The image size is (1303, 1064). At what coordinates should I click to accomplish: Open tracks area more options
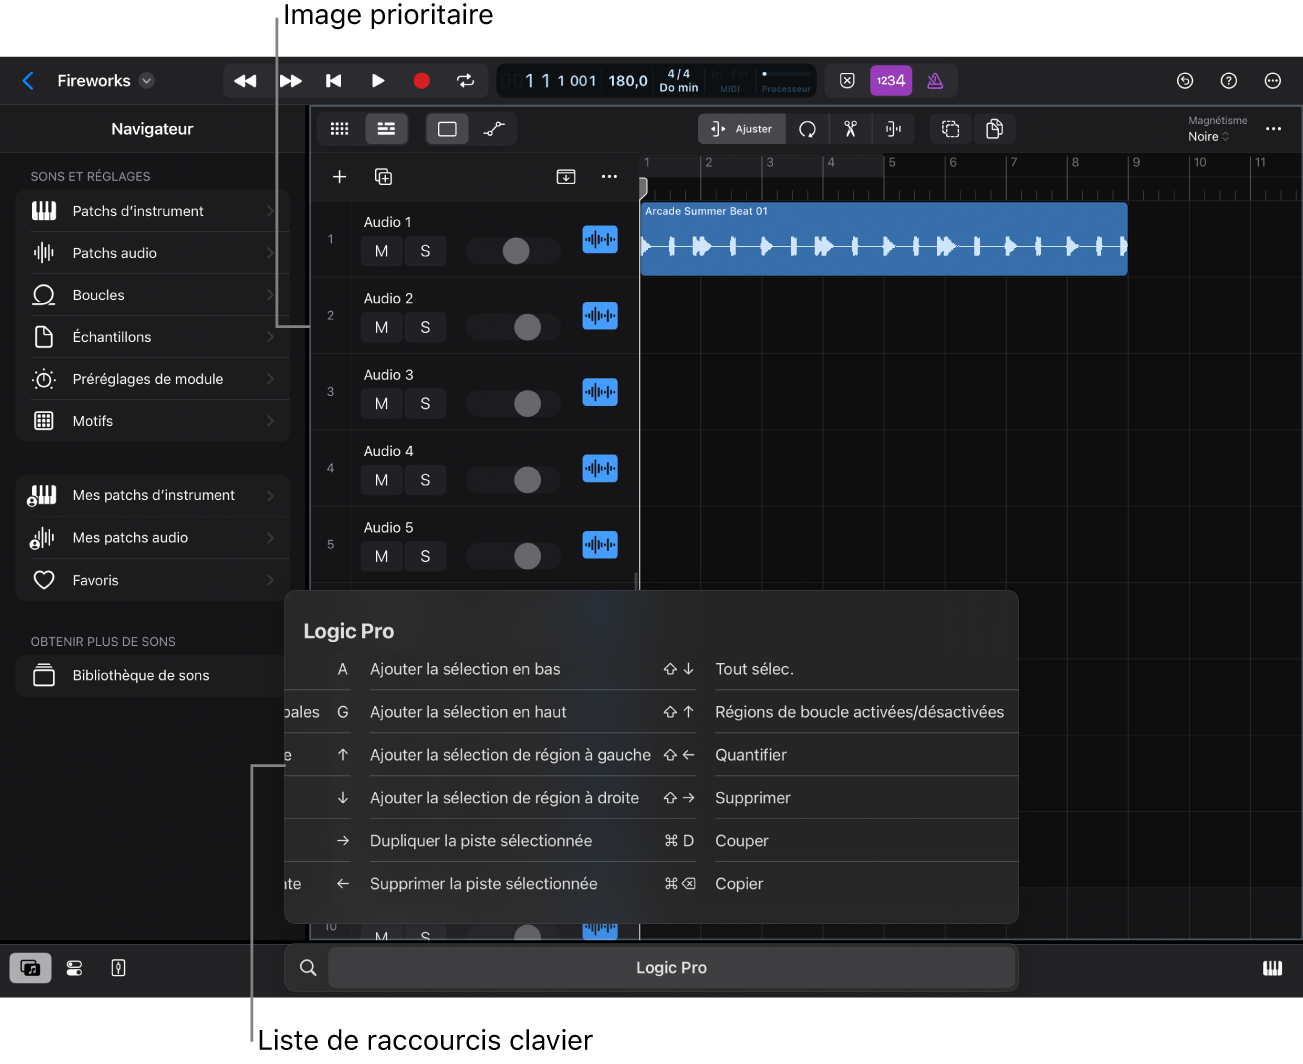[1273, 129]
